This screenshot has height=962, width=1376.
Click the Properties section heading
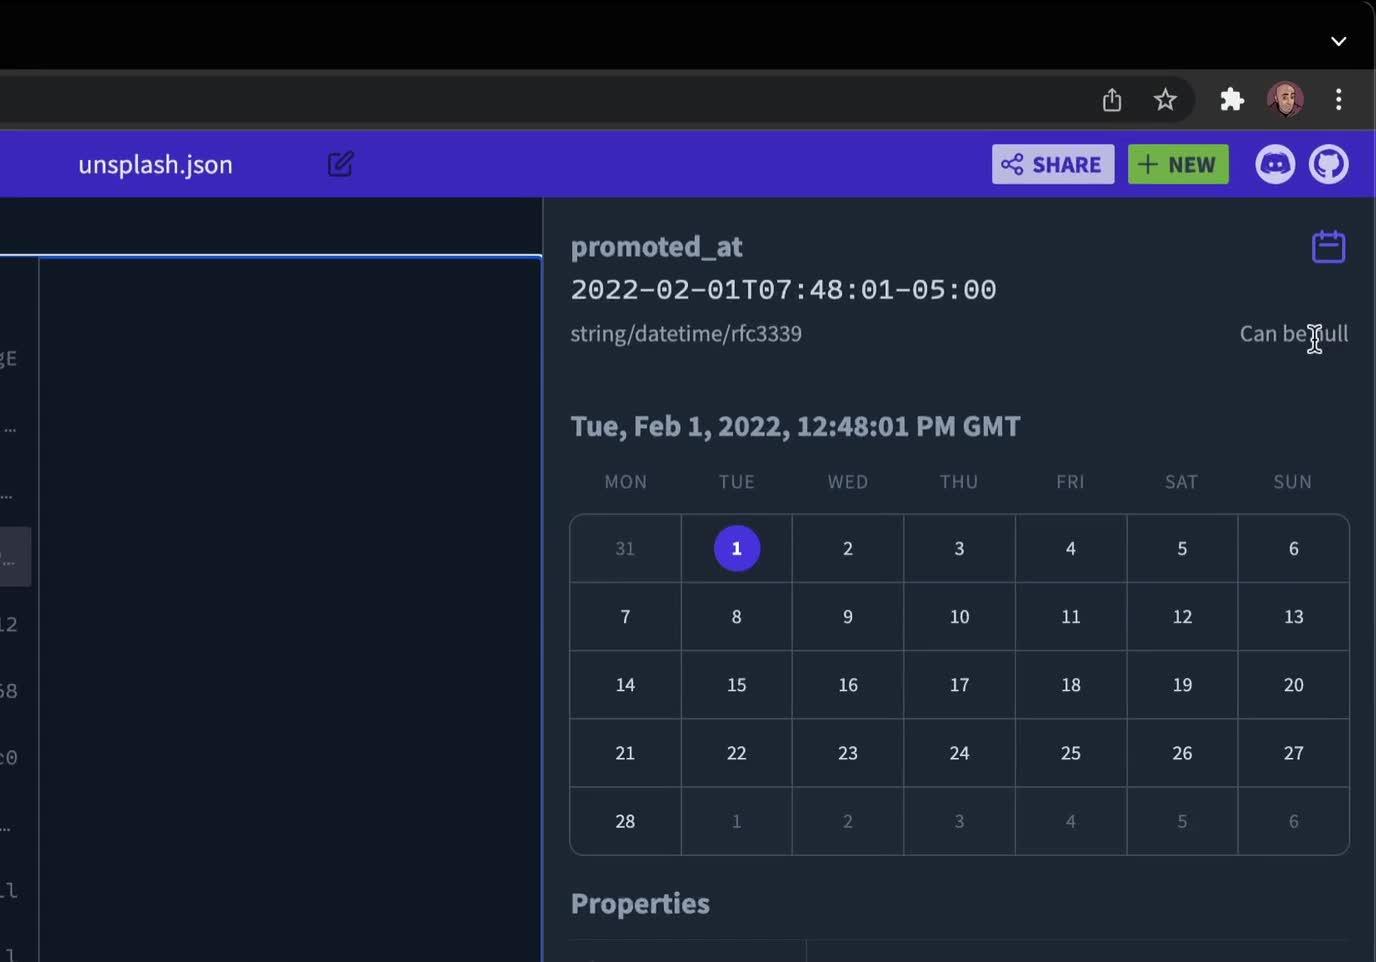[x=640, y=903]
